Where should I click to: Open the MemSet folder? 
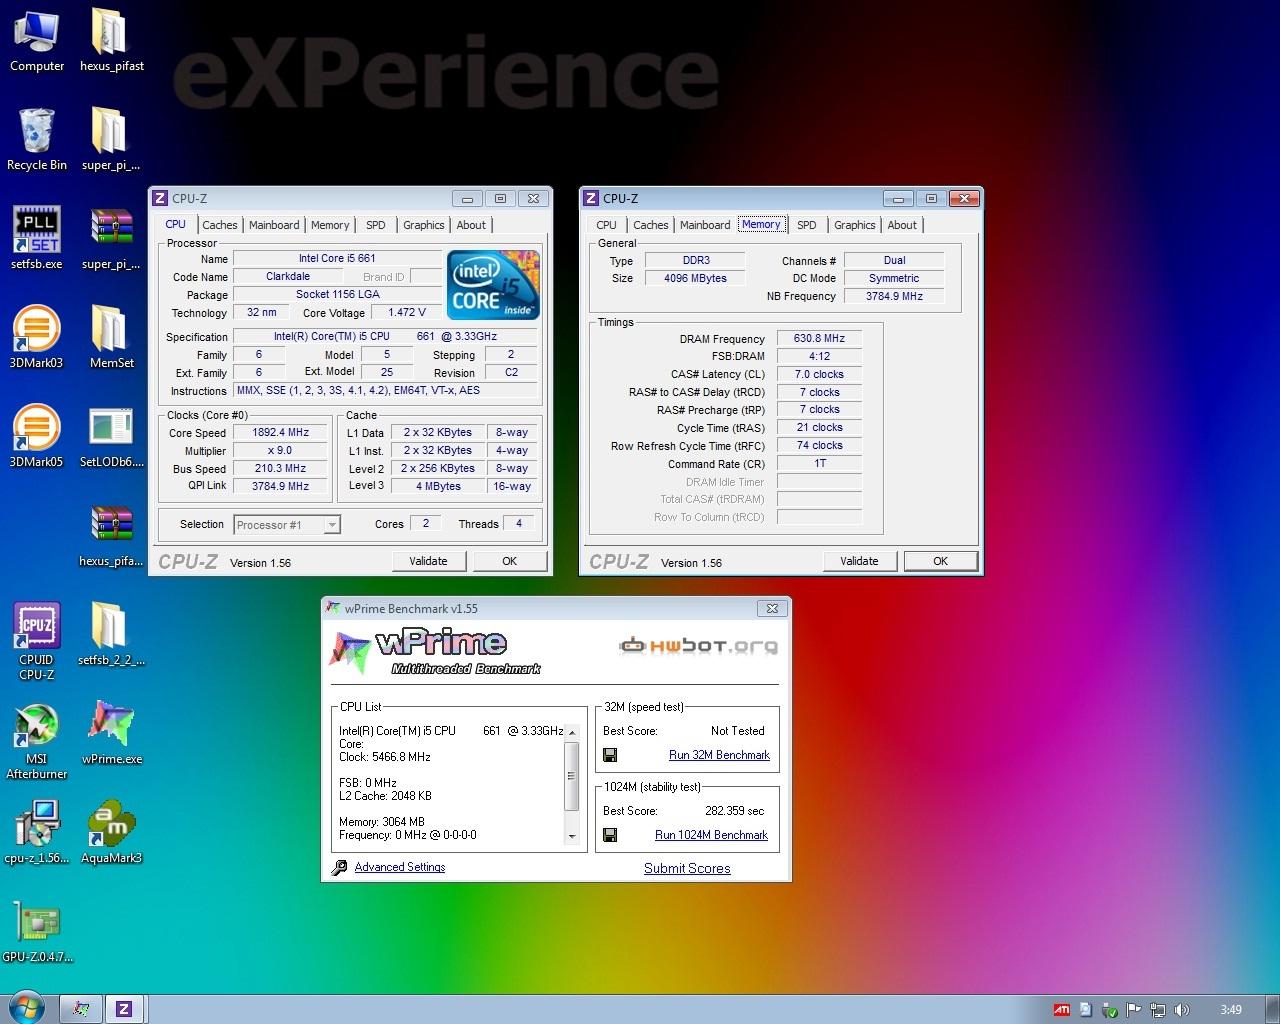[x=111, y=338]
